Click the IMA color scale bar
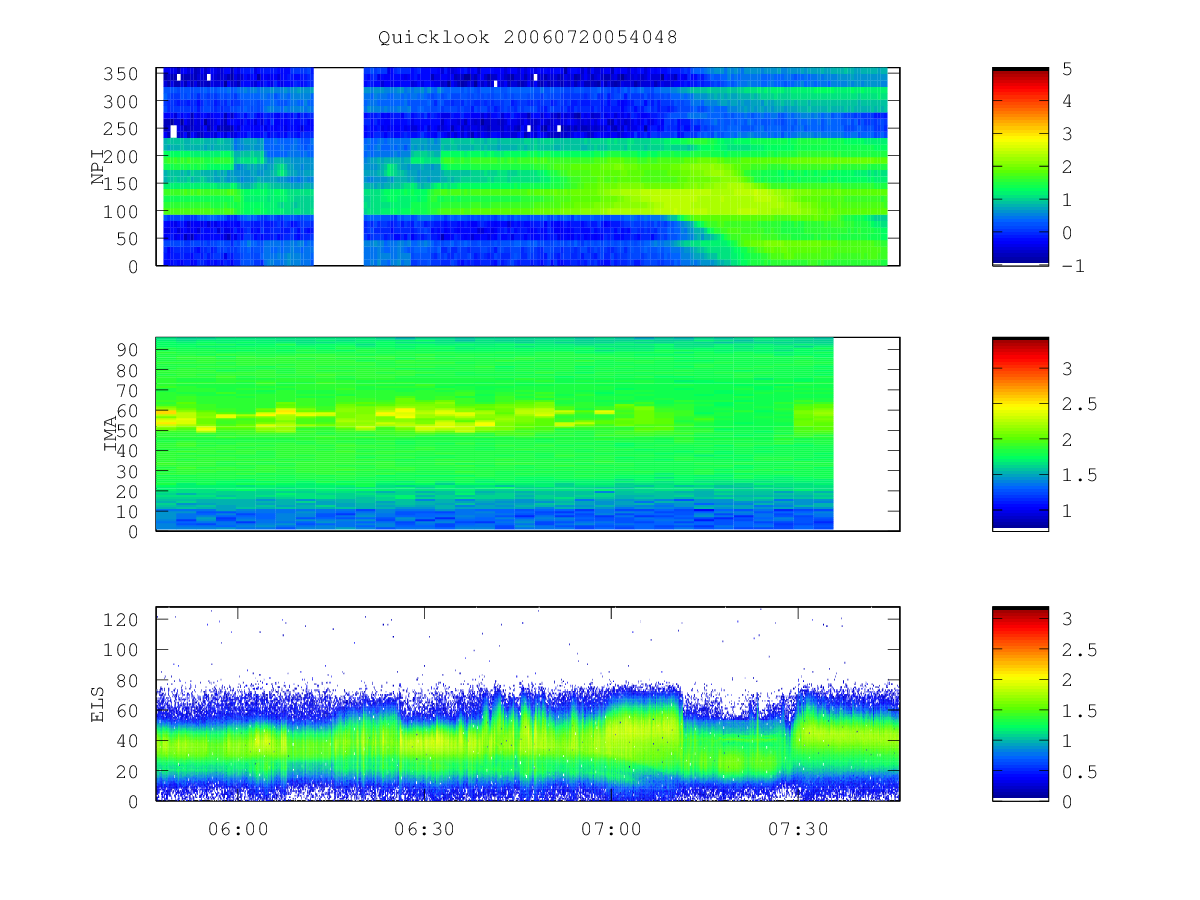This screenshot has height=900, width=1200. (x=1020, y=434)
